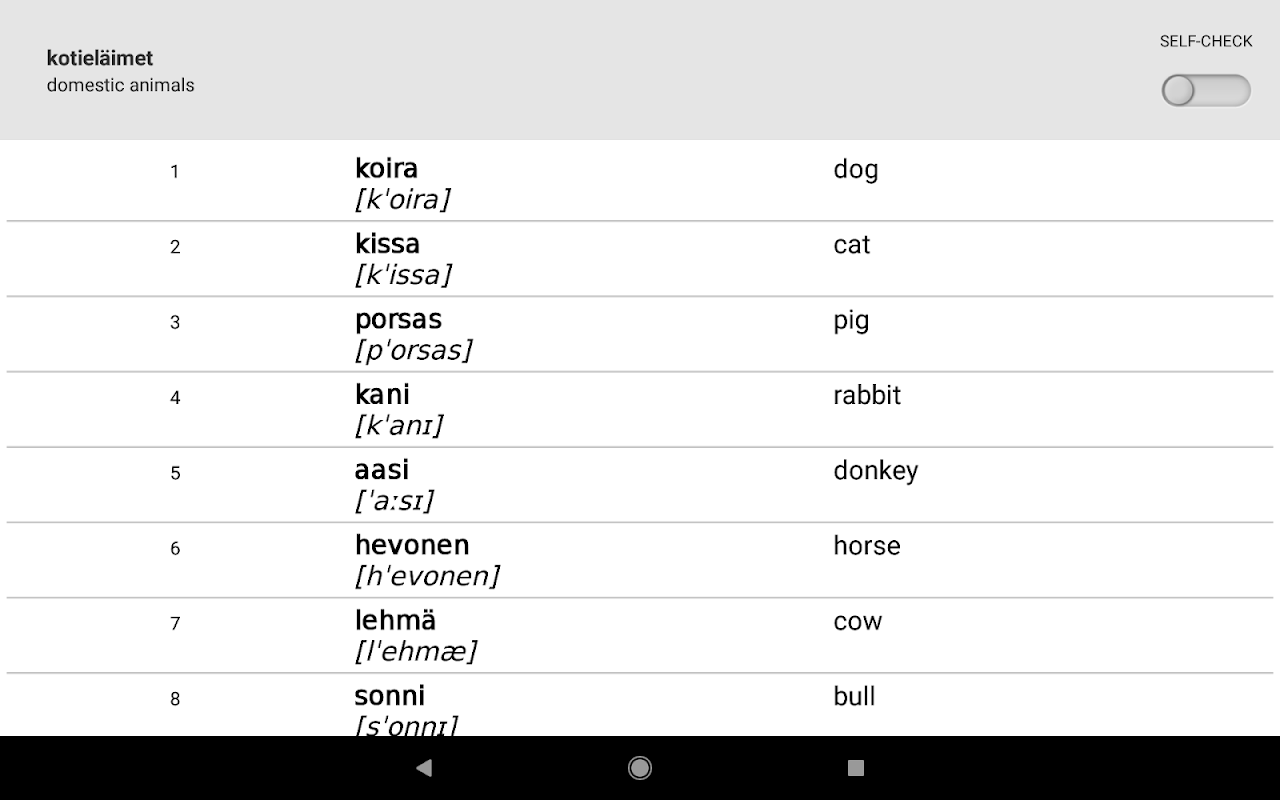Tap row number 7

pos(175,623)
